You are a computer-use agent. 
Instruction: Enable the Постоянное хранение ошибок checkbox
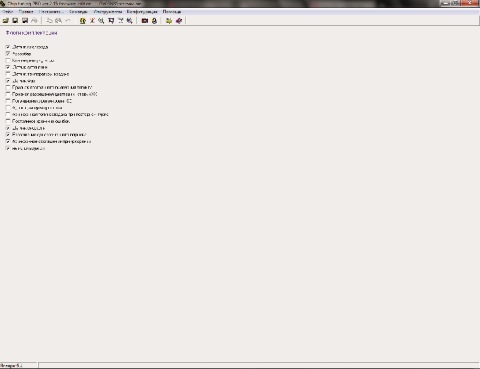(x=8, y=121)
